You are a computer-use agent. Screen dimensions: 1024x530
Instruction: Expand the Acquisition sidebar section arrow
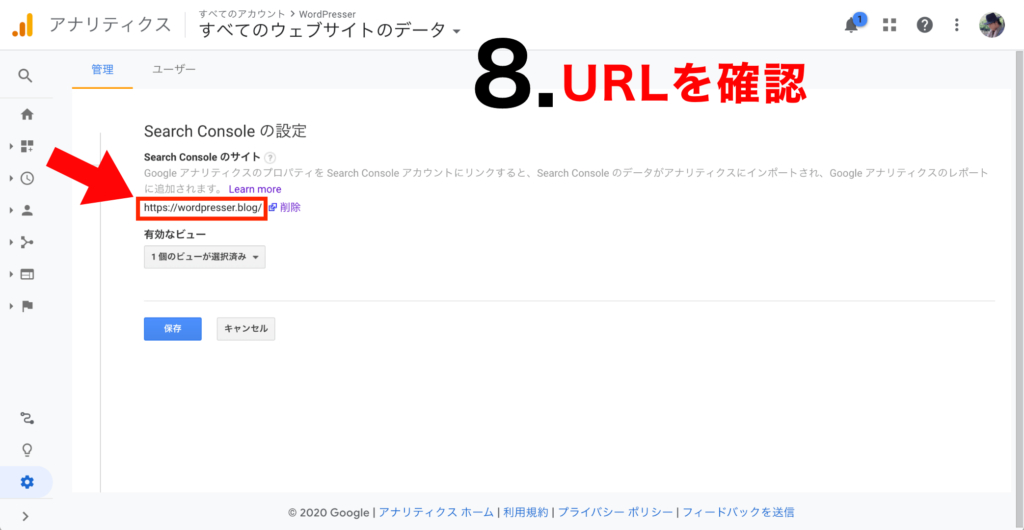pyautogui.click(x=11, y=242)
